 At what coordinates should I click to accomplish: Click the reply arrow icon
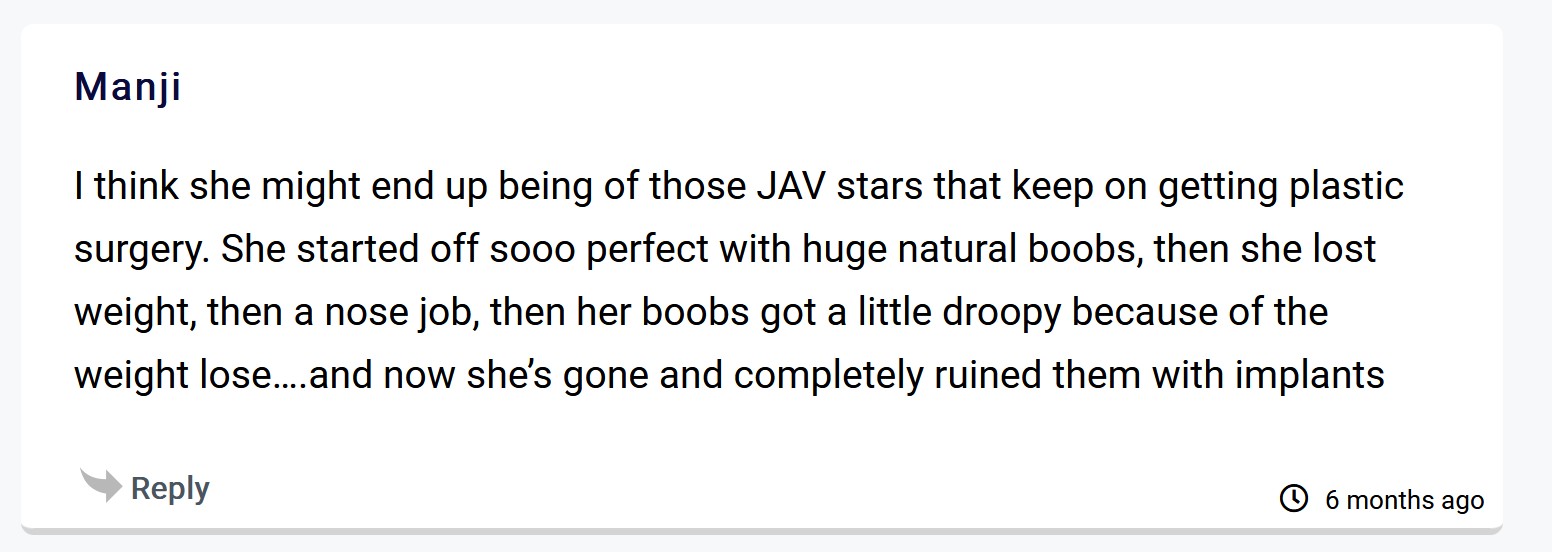(x=100, y=484)
